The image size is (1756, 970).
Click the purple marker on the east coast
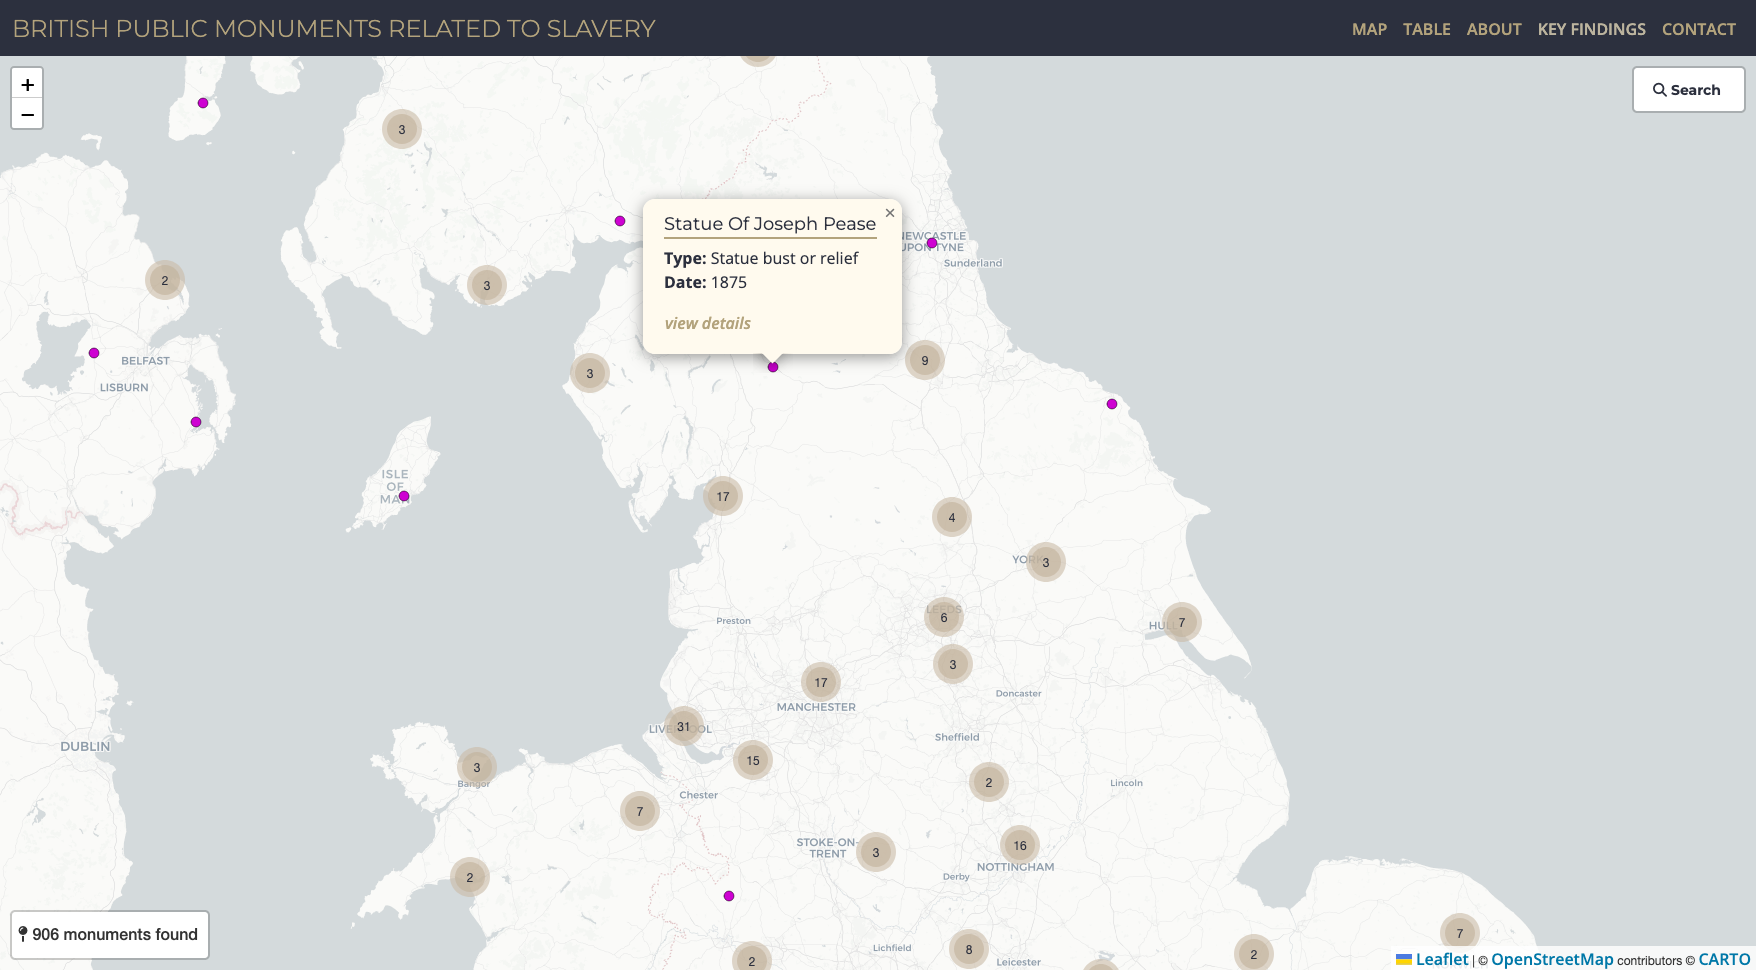(x=1112, y=404)
